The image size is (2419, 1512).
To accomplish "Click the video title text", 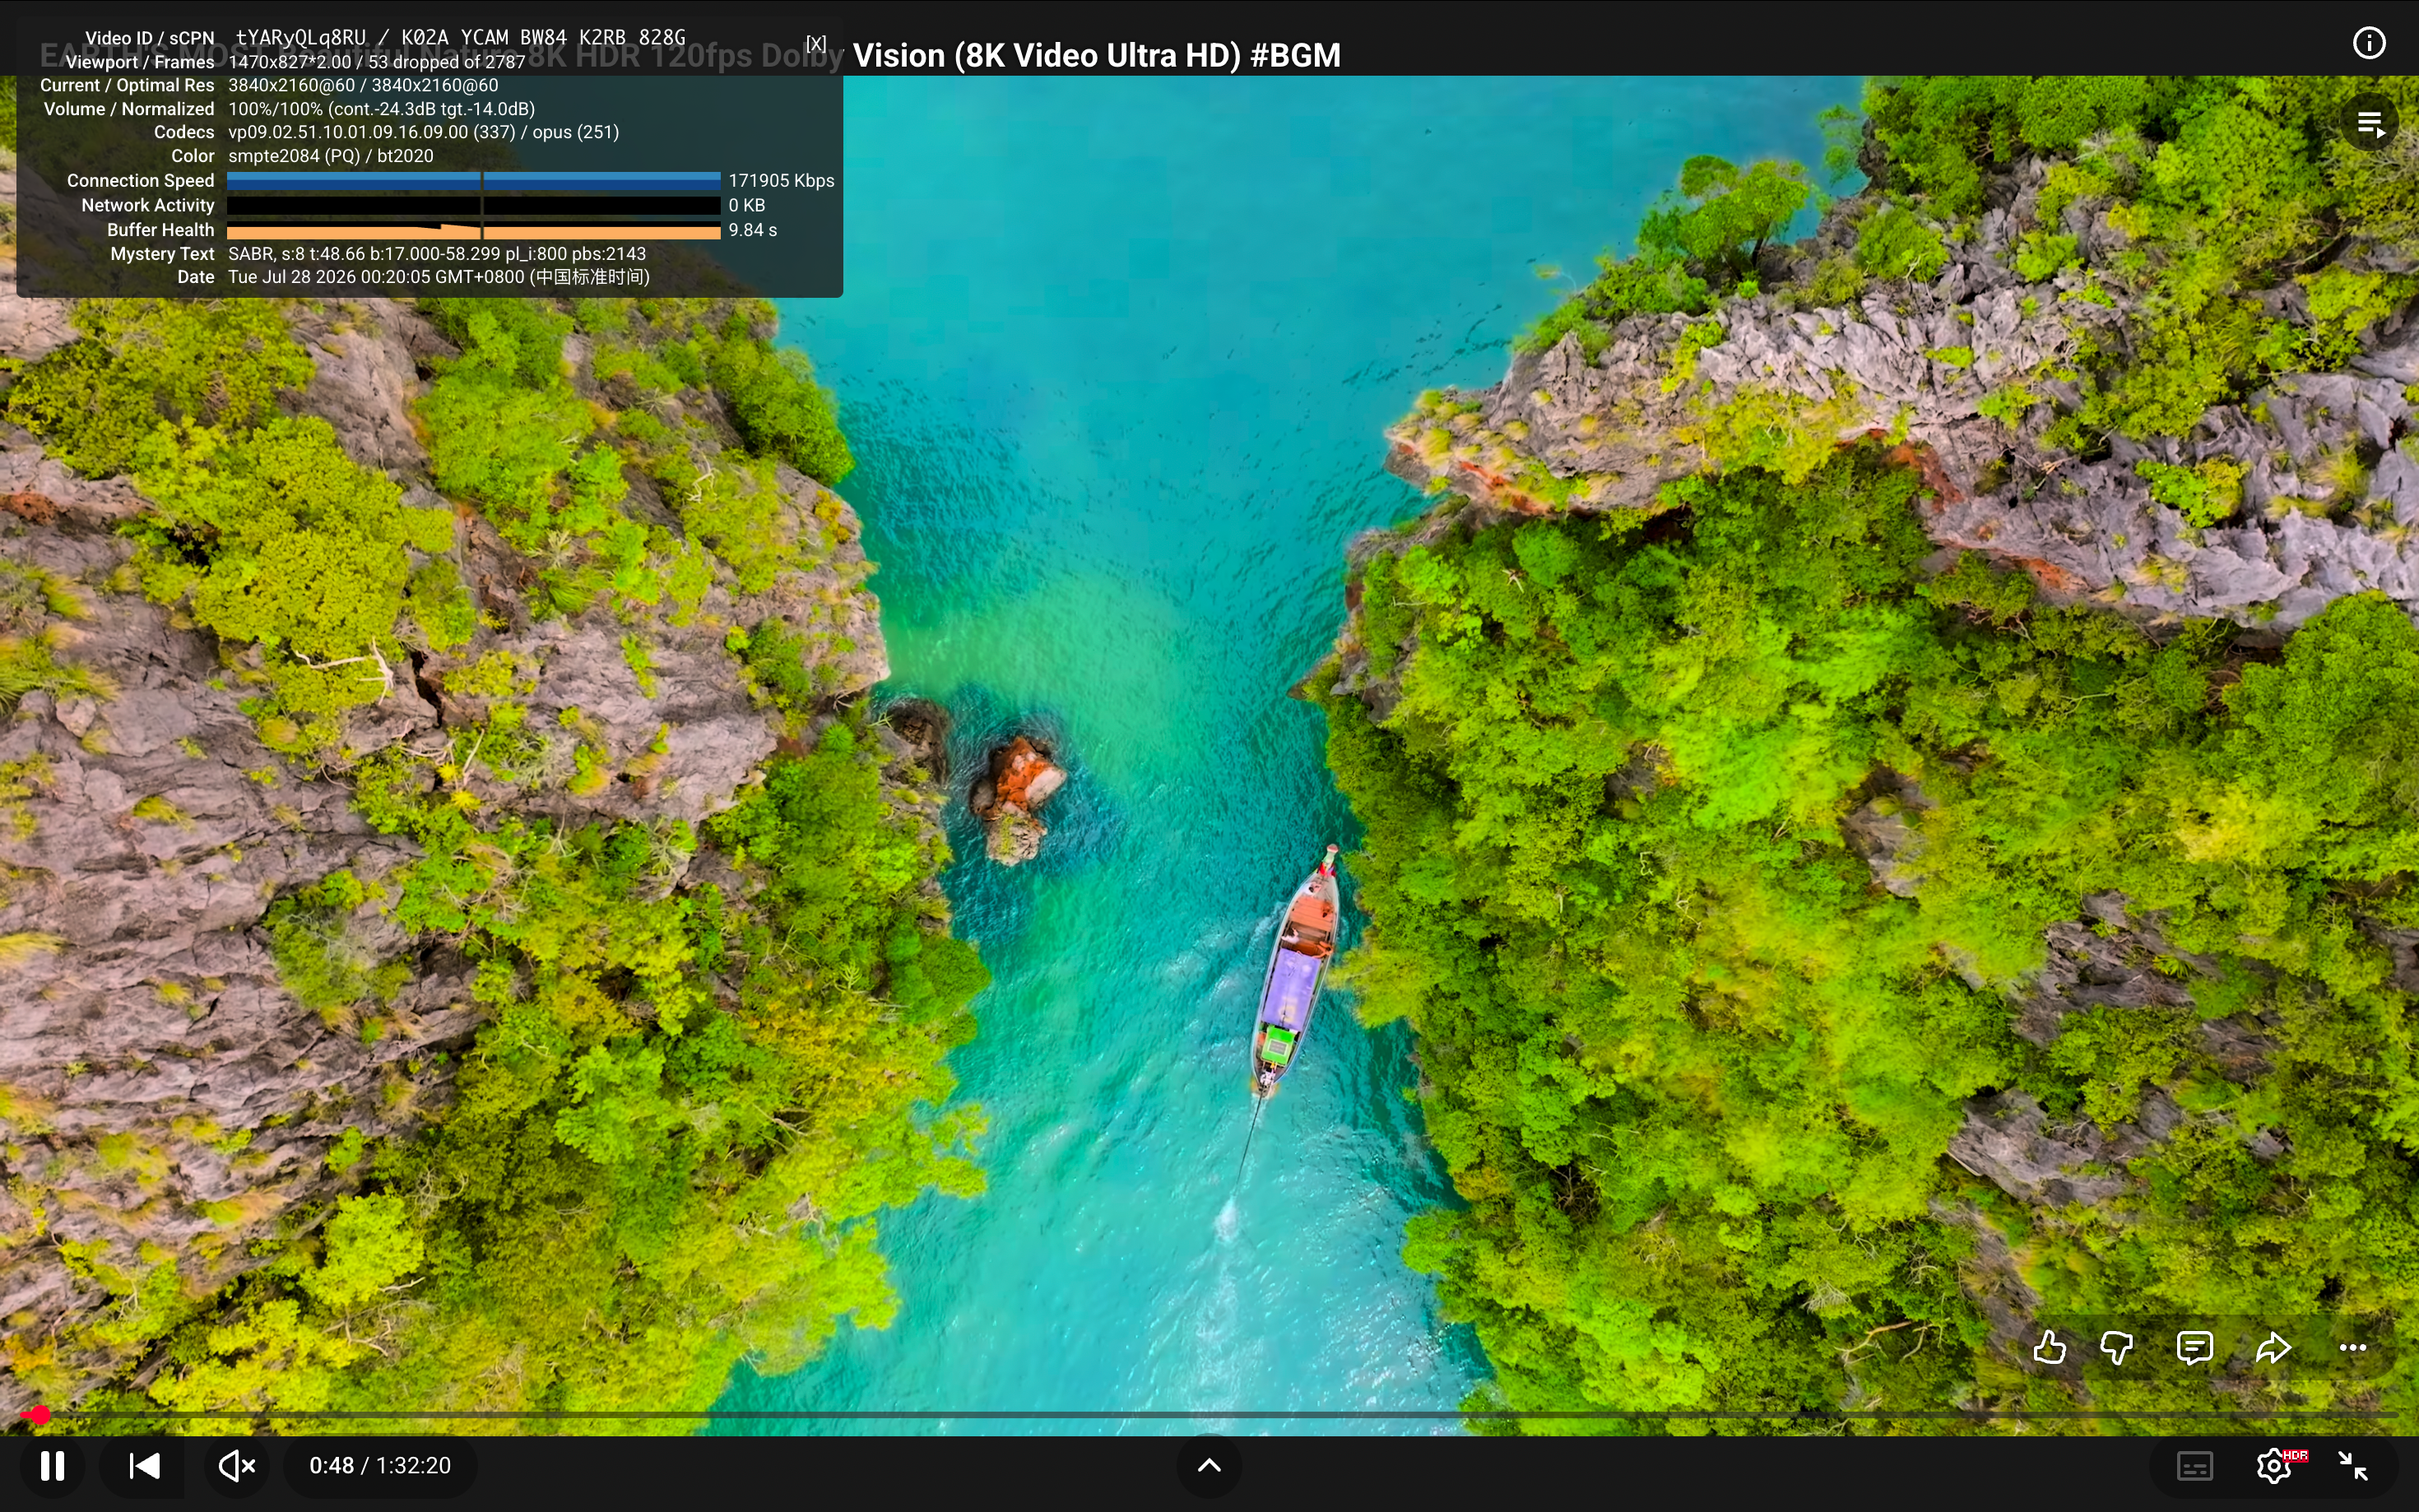I will (690, 55).
